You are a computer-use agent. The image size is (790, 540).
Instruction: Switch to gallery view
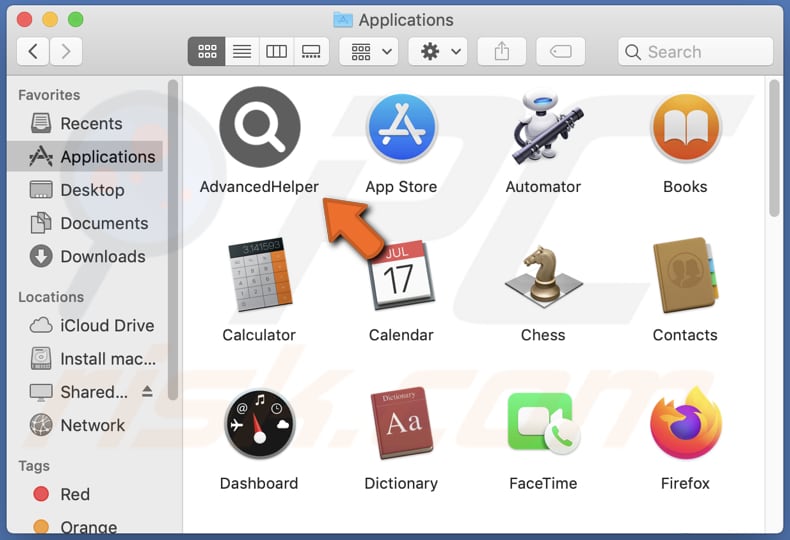coord(311,51)
